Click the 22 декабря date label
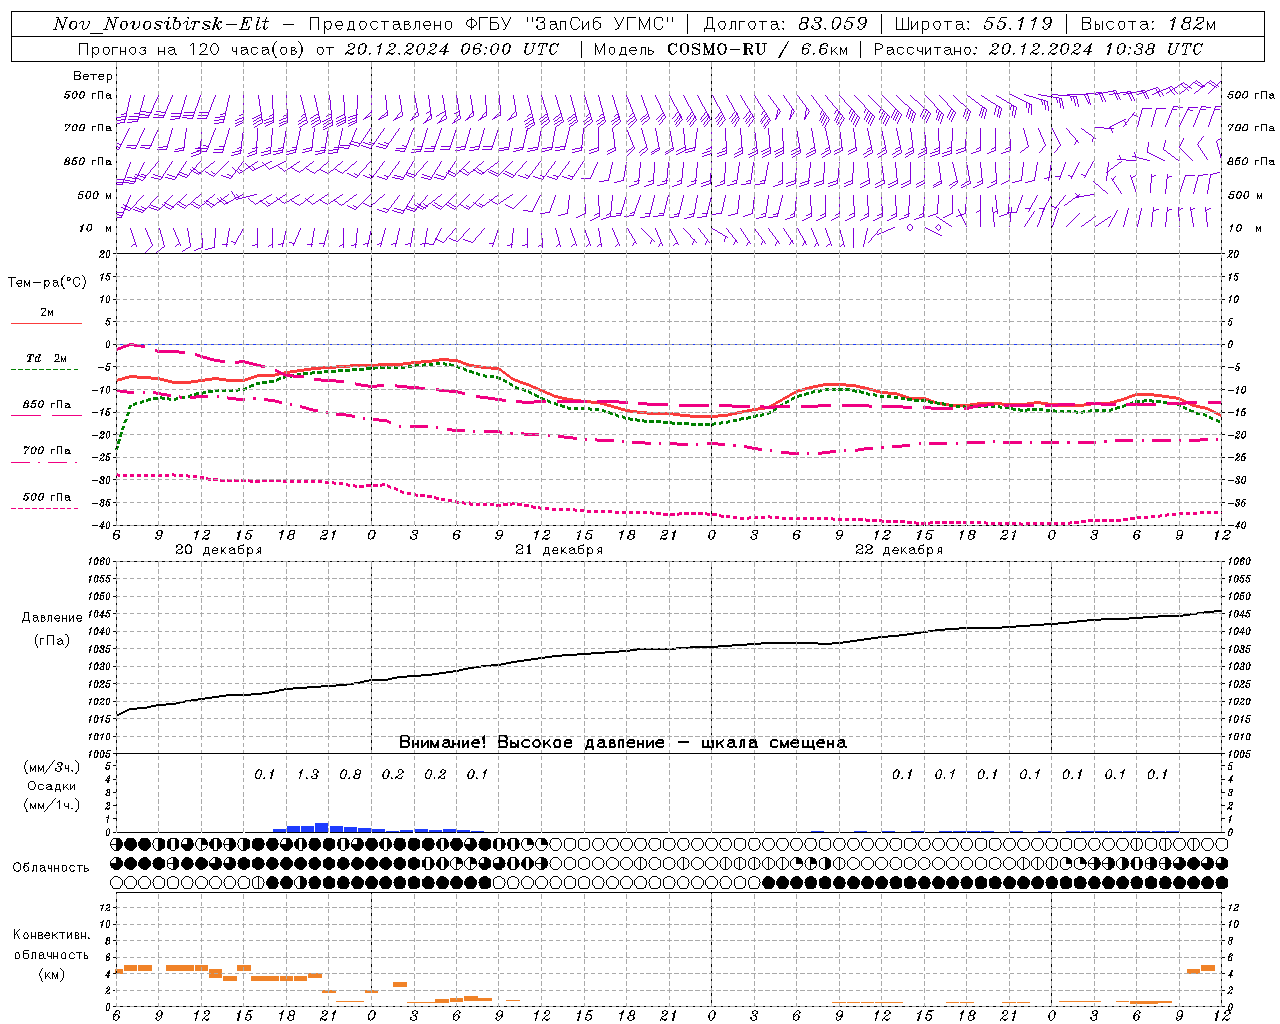This screenshot has height=1024, width=1280. pyautogui.click(x=899, y=550)
